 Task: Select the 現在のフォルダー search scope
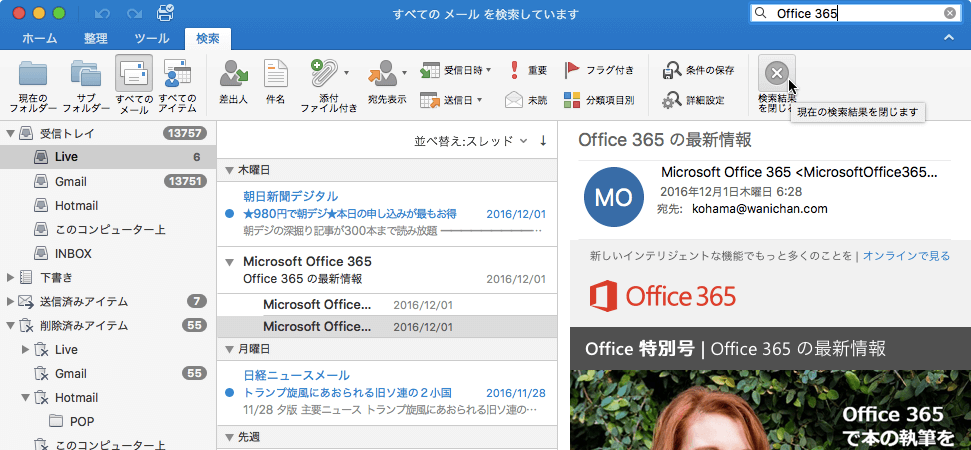tap(33, 85)
